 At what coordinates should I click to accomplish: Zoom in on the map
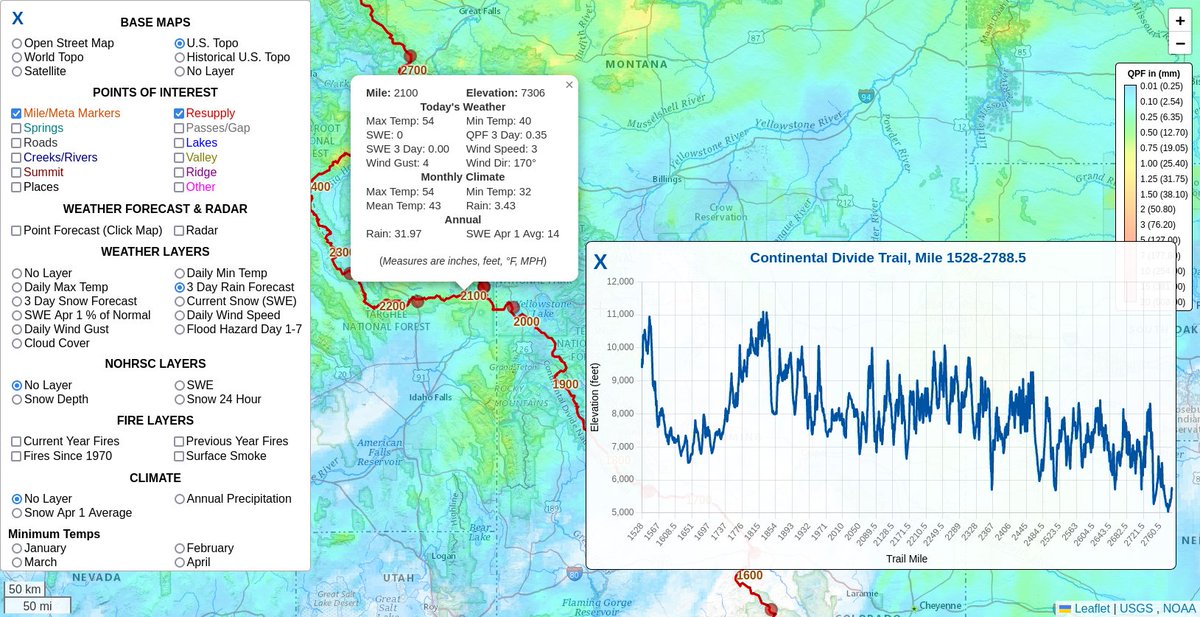click(x=1180, y=20)
